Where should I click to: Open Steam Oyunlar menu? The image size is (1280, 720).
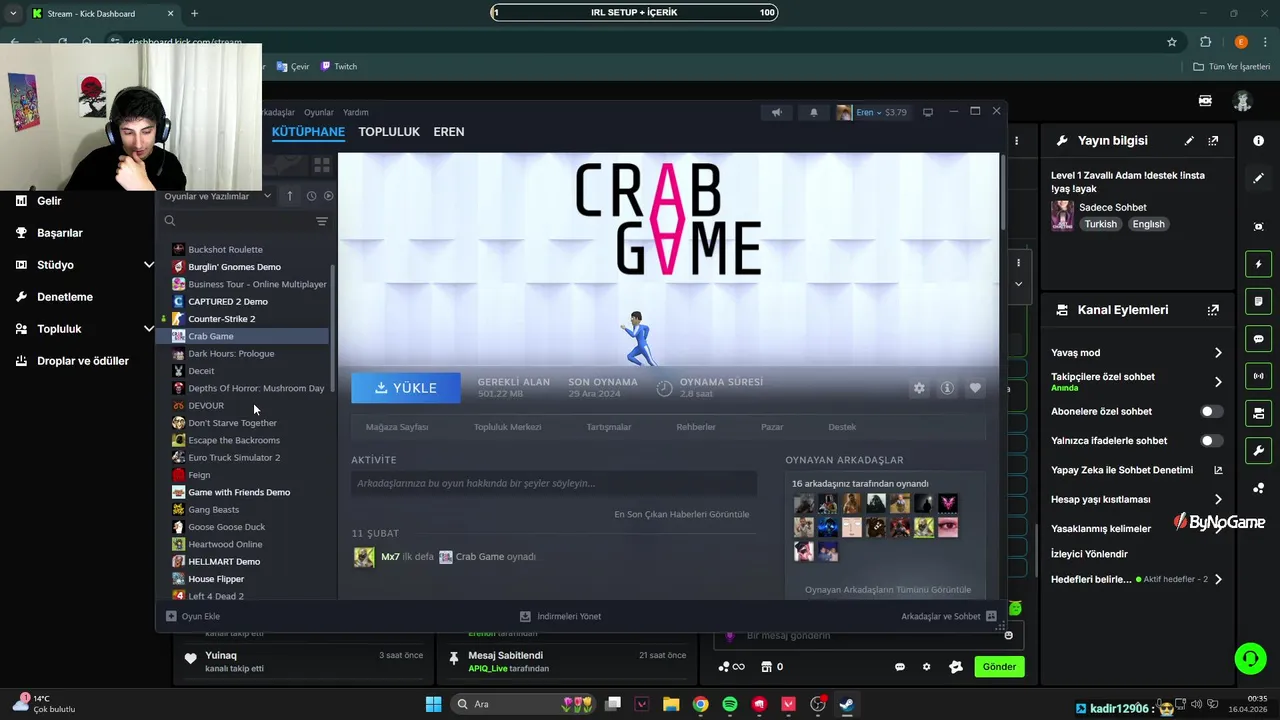319,112
